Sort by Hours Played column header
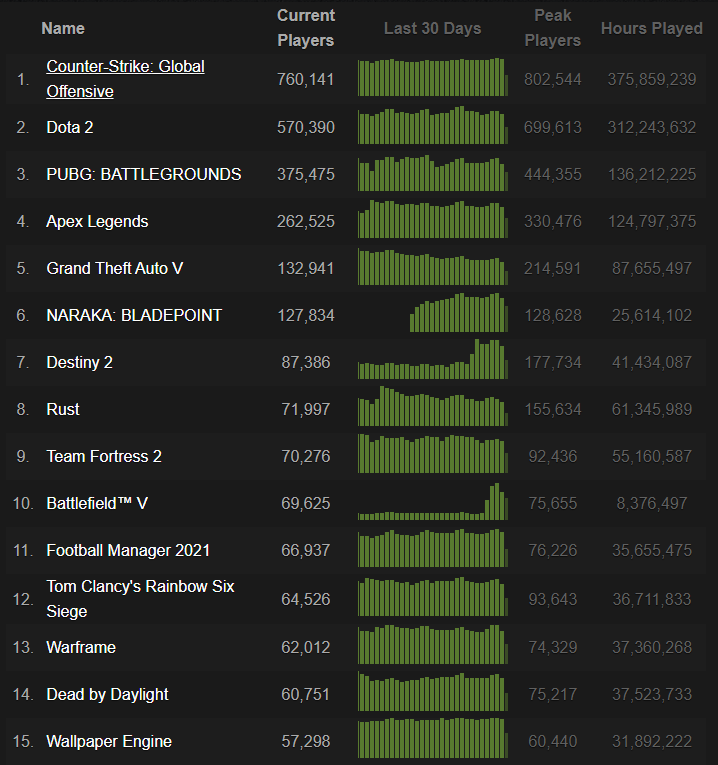The width and height of the screenshot is (718, 765). point(651,28)
